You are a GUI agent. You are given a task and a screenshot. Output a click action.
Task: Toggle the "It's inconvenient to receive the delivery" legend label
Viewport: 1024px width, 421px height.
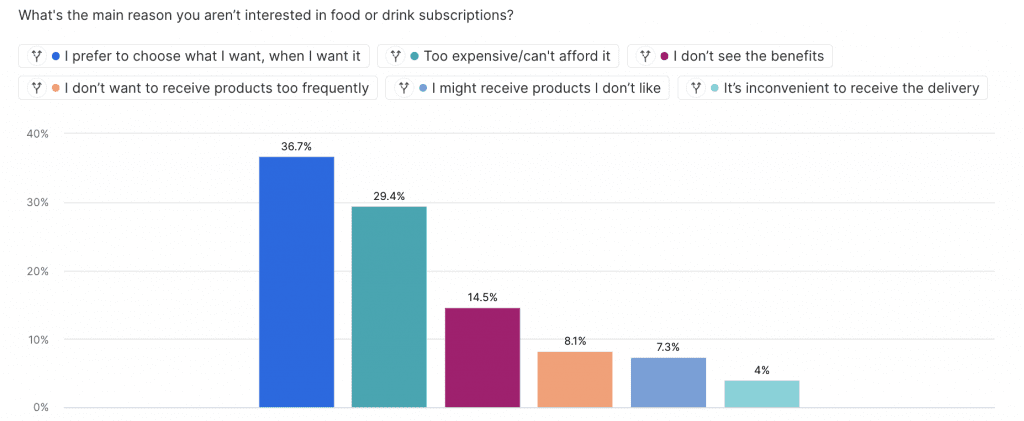point(852,88)
